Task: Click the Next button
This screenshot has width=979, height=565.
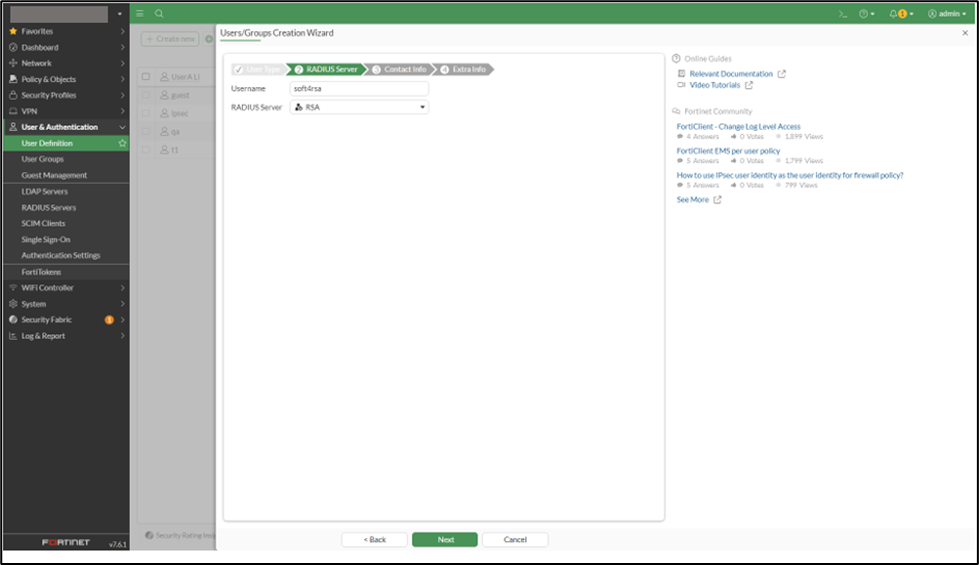Action: pos(445,539)
